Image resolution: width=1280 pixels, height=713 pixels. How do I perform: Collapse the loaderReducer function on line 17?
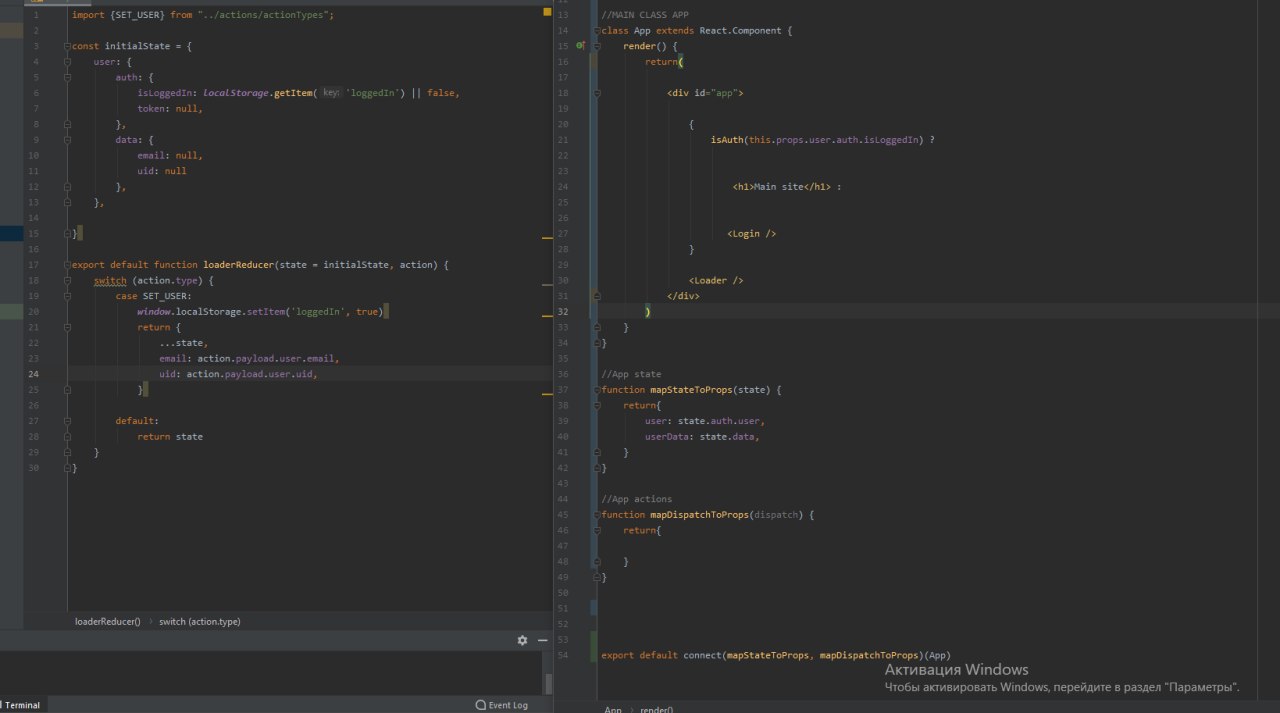(68, 265)
